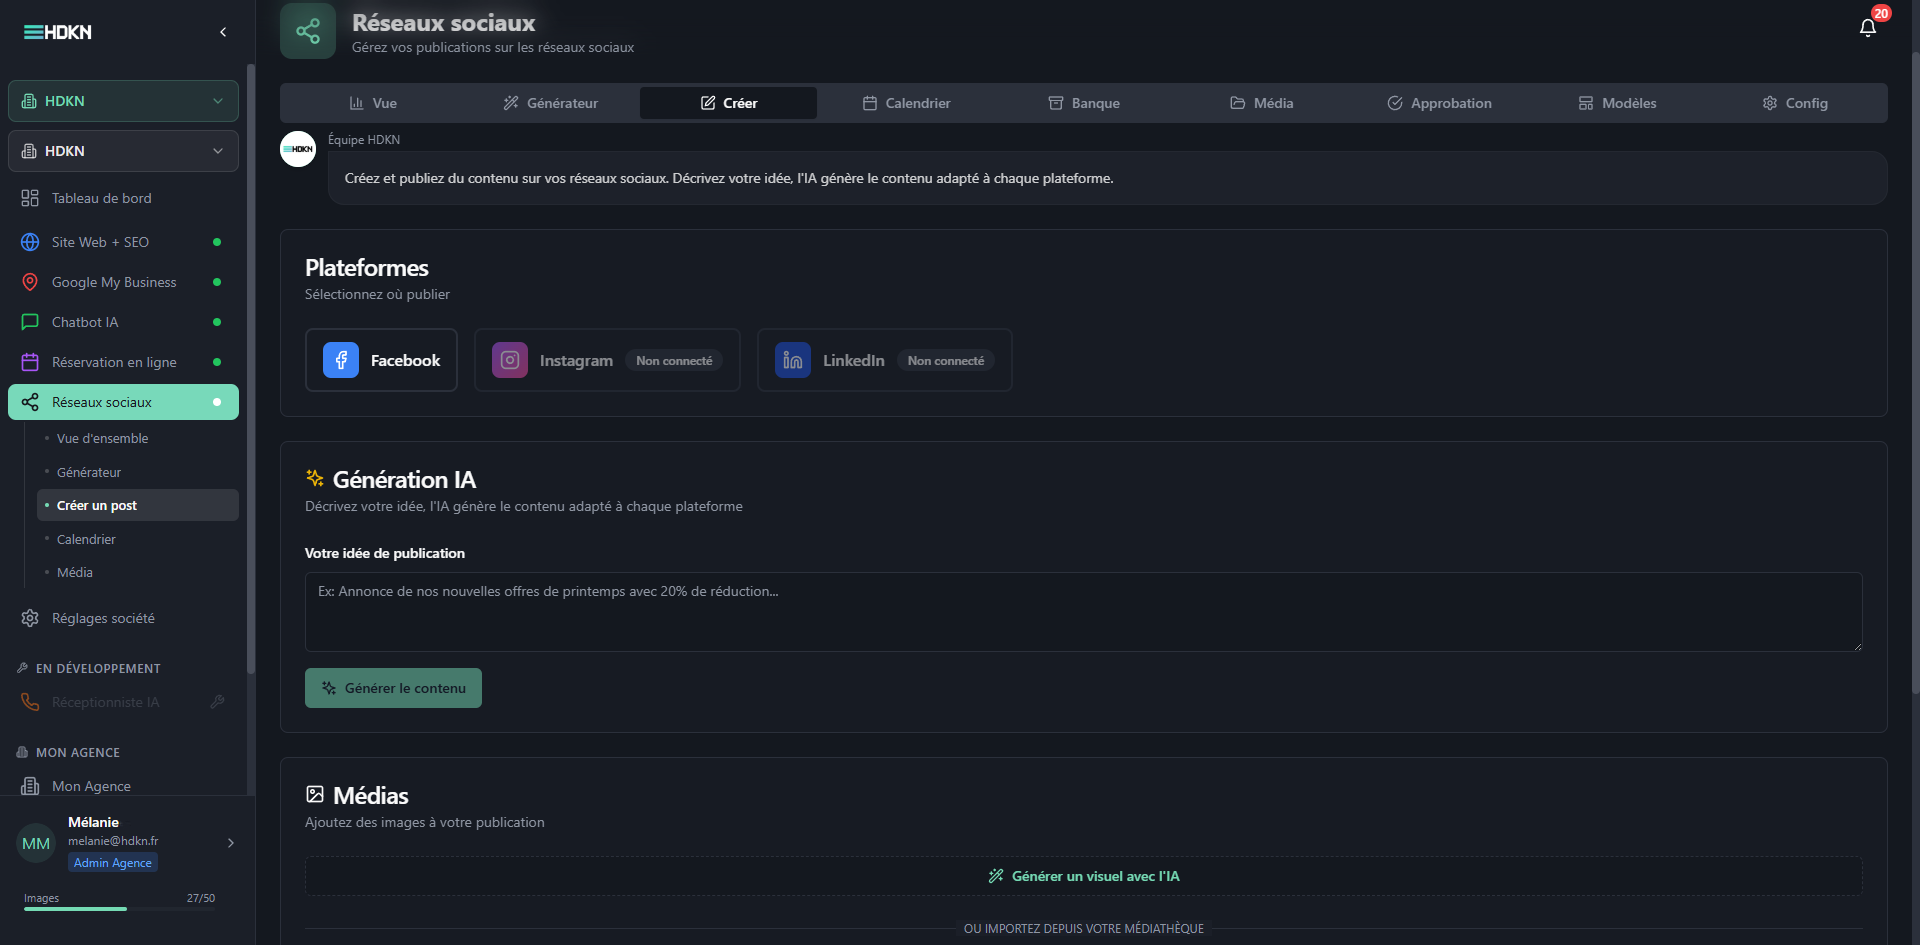Click the LinkedIn logo icon

pos(793,360)
